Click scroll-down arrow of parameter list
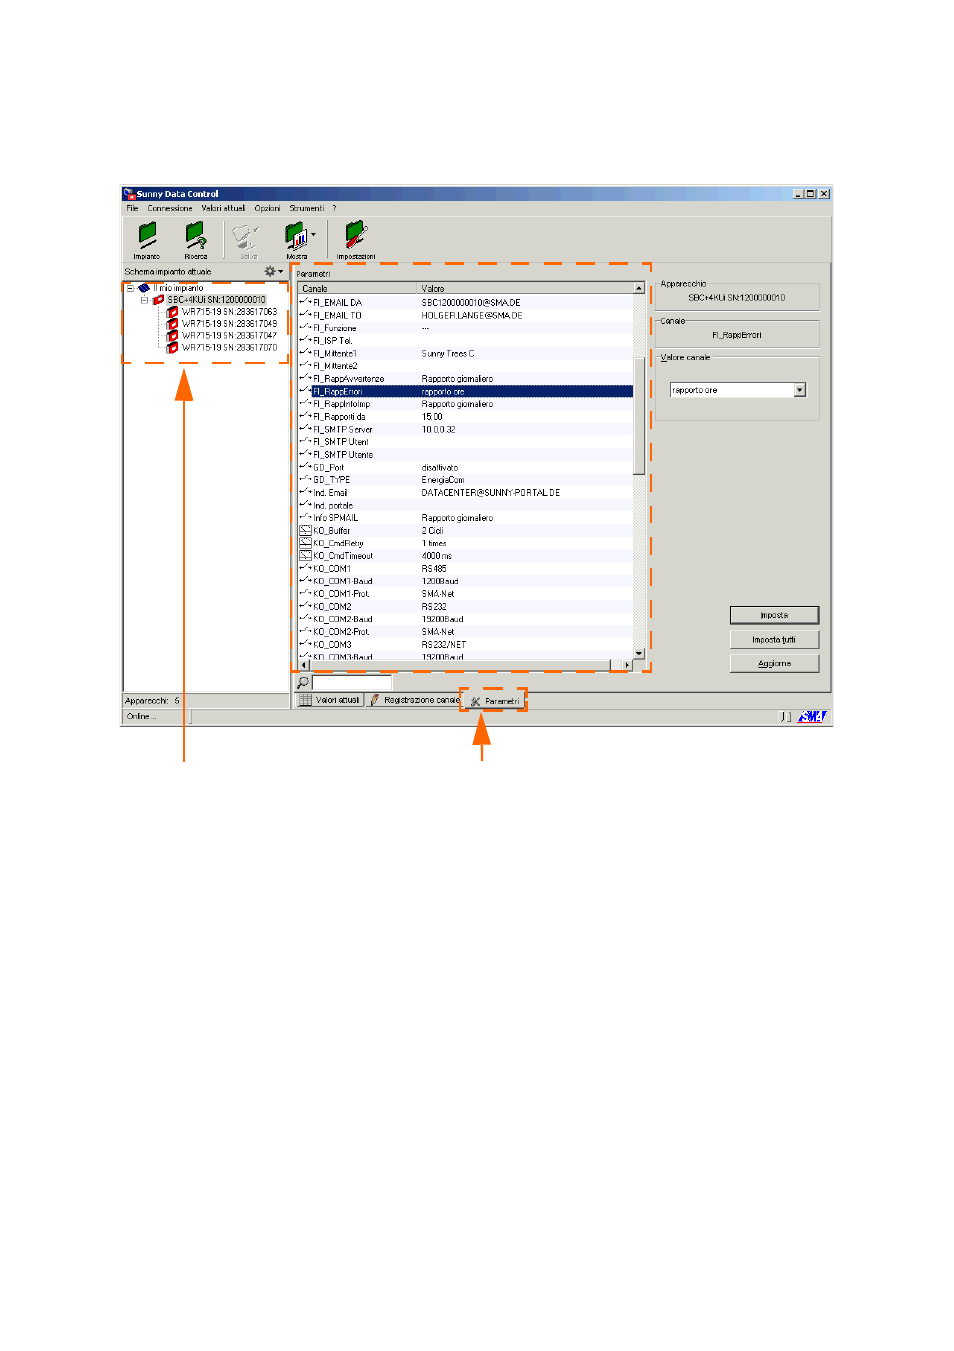 (639, 653)
